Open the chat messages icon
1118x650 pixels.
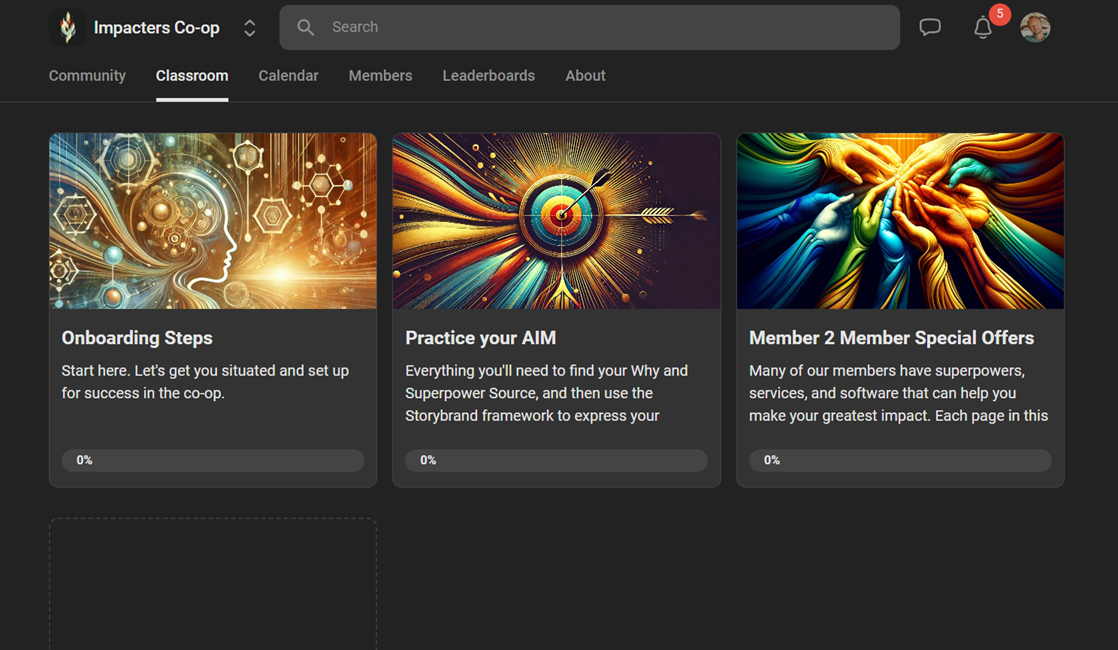[930, 28]
